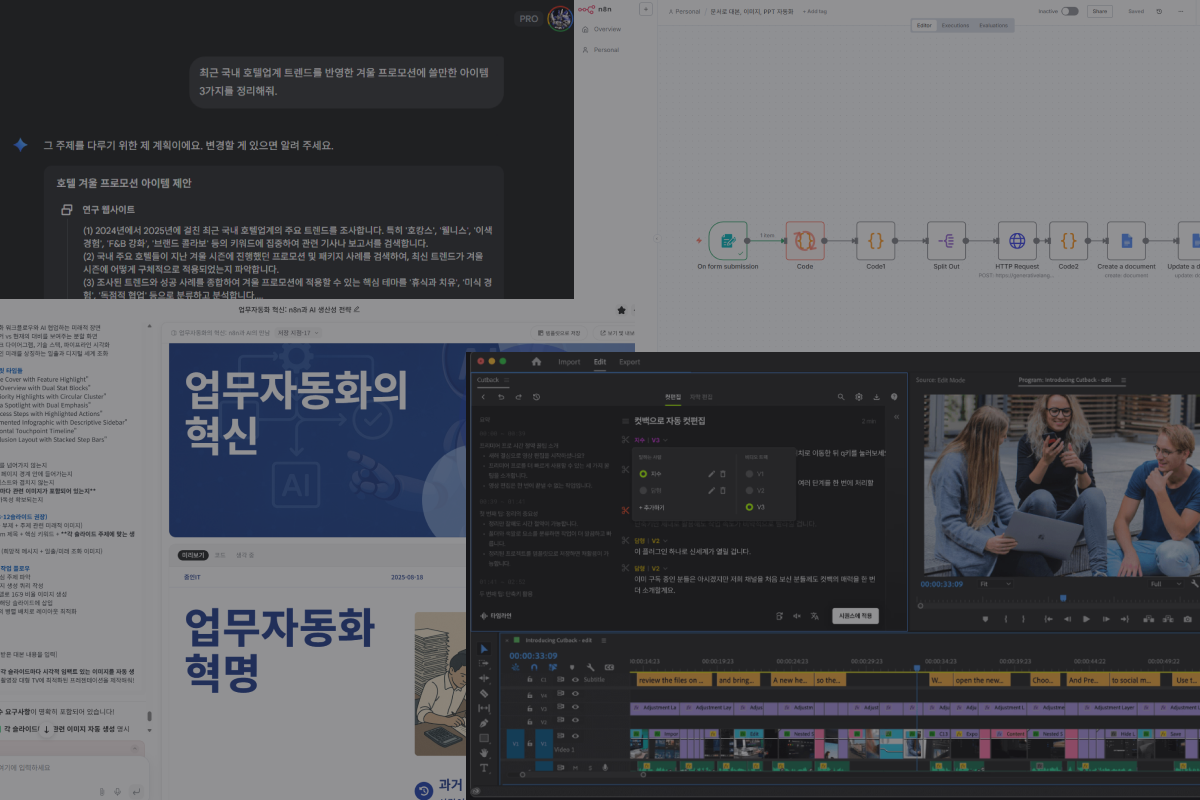The height and width of the screenshot is (800, 1200).
Task: Click the HTTP Request globe node in n8n
Action: pos(1017,241)
